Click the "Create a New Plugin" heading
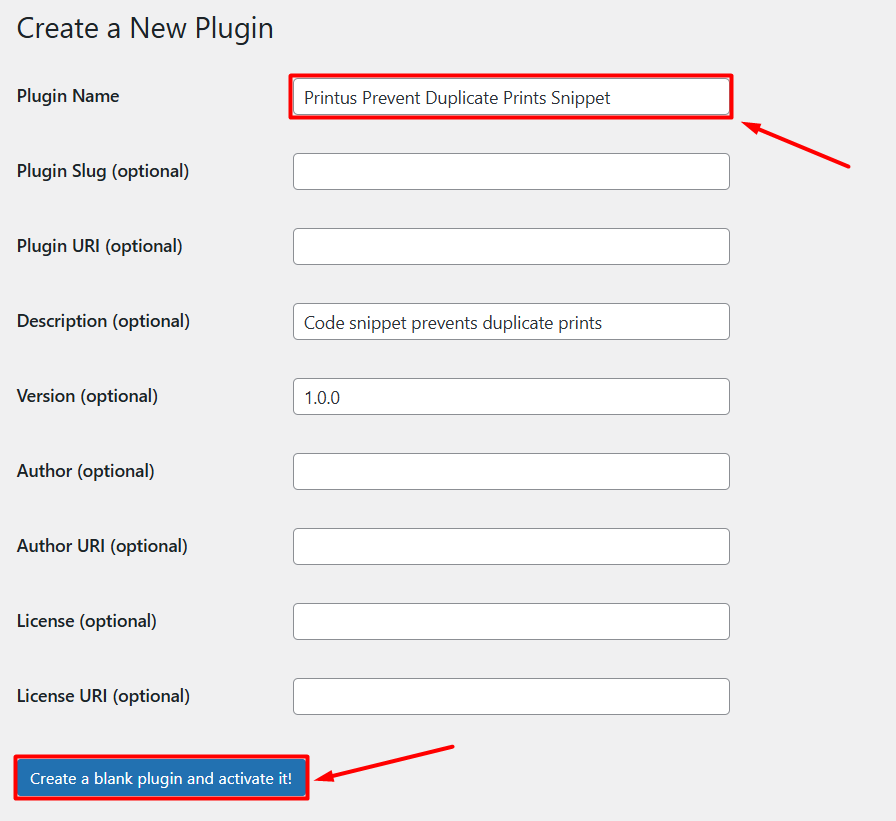 click(145, 28)
